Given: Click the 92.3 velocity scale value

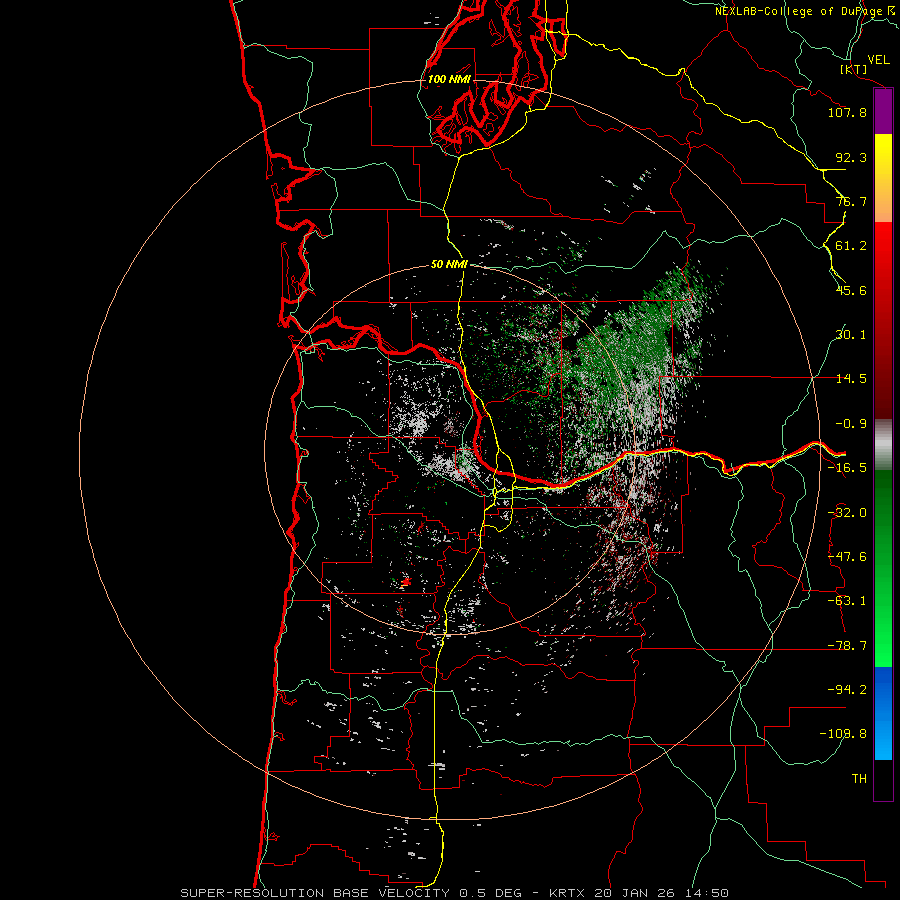Looking at the screenshot, I should 851,157.
